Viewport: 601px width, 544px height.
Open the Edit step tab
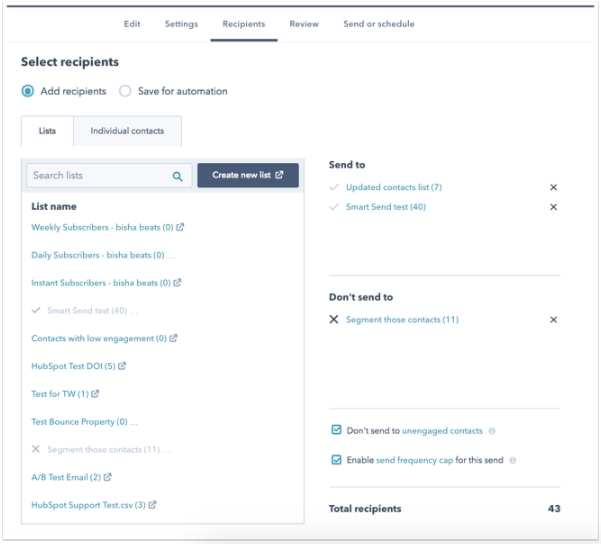pos(132,24)
